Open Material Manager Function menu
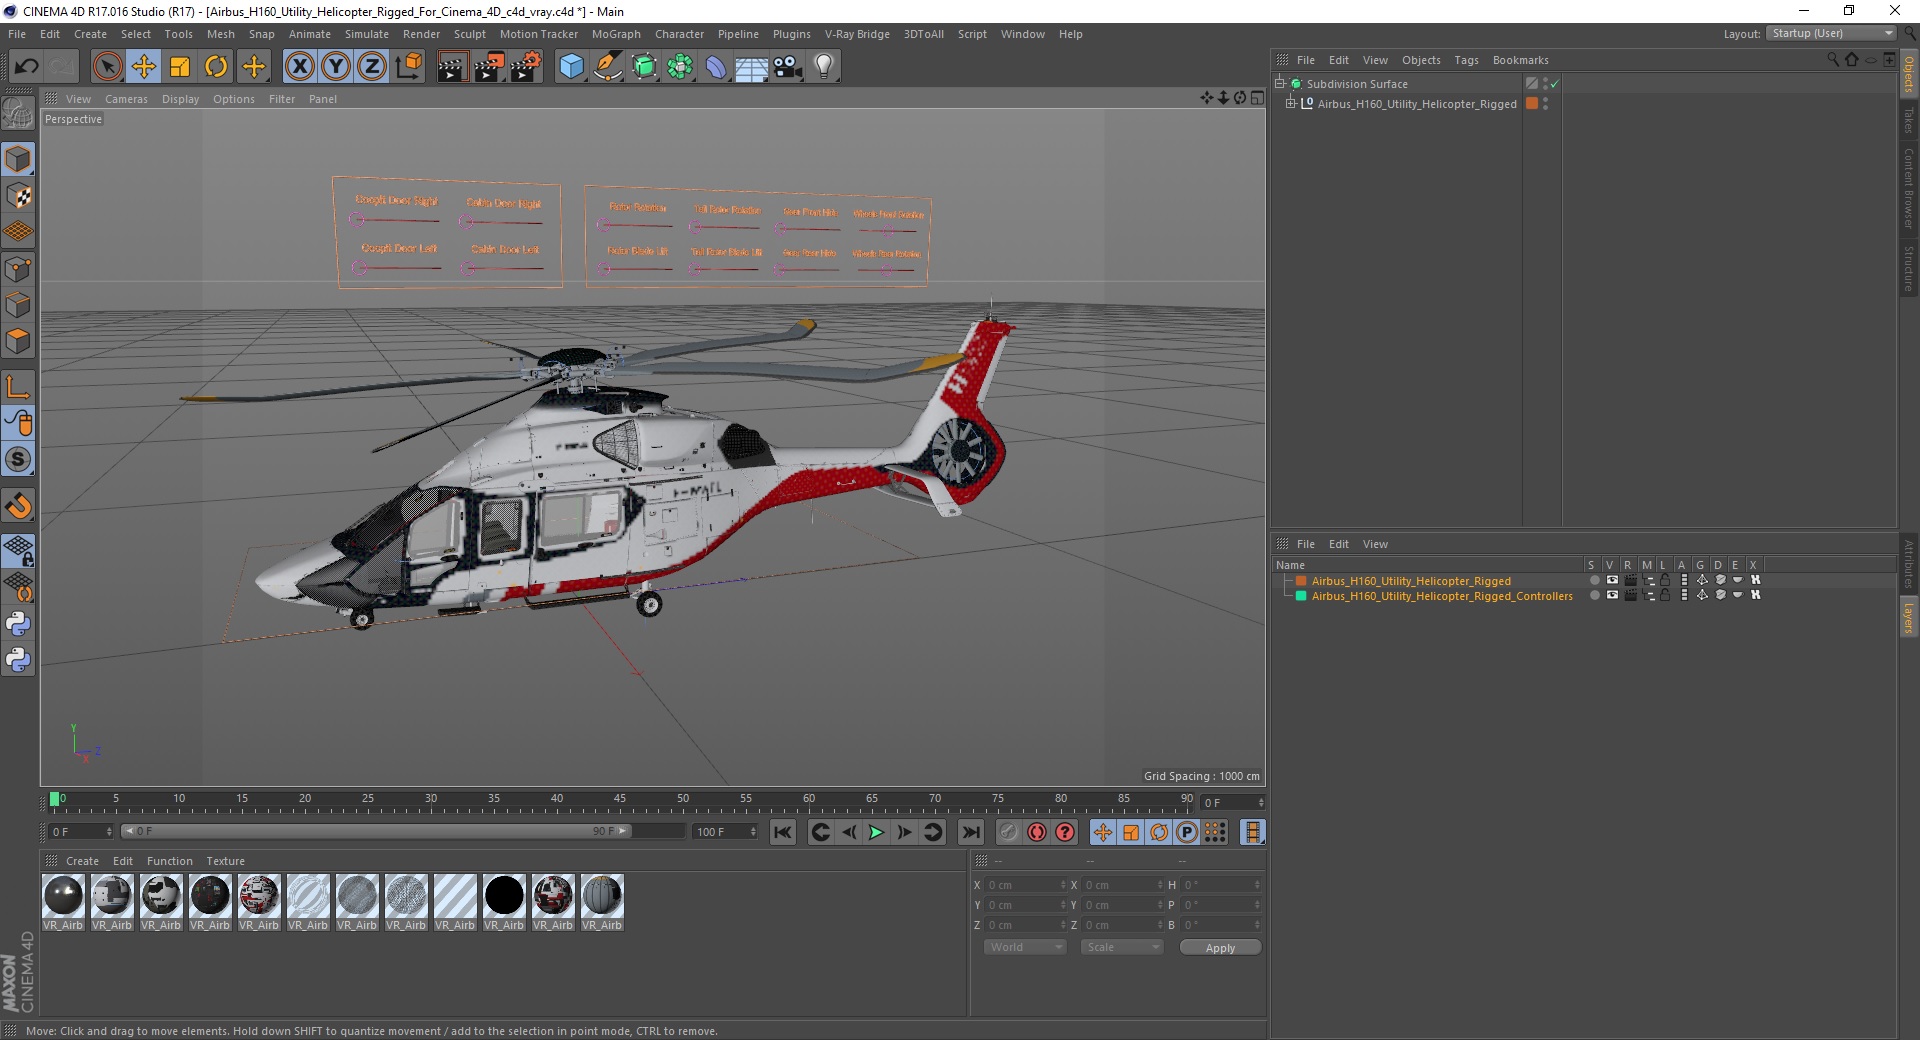 click(170, 861)
